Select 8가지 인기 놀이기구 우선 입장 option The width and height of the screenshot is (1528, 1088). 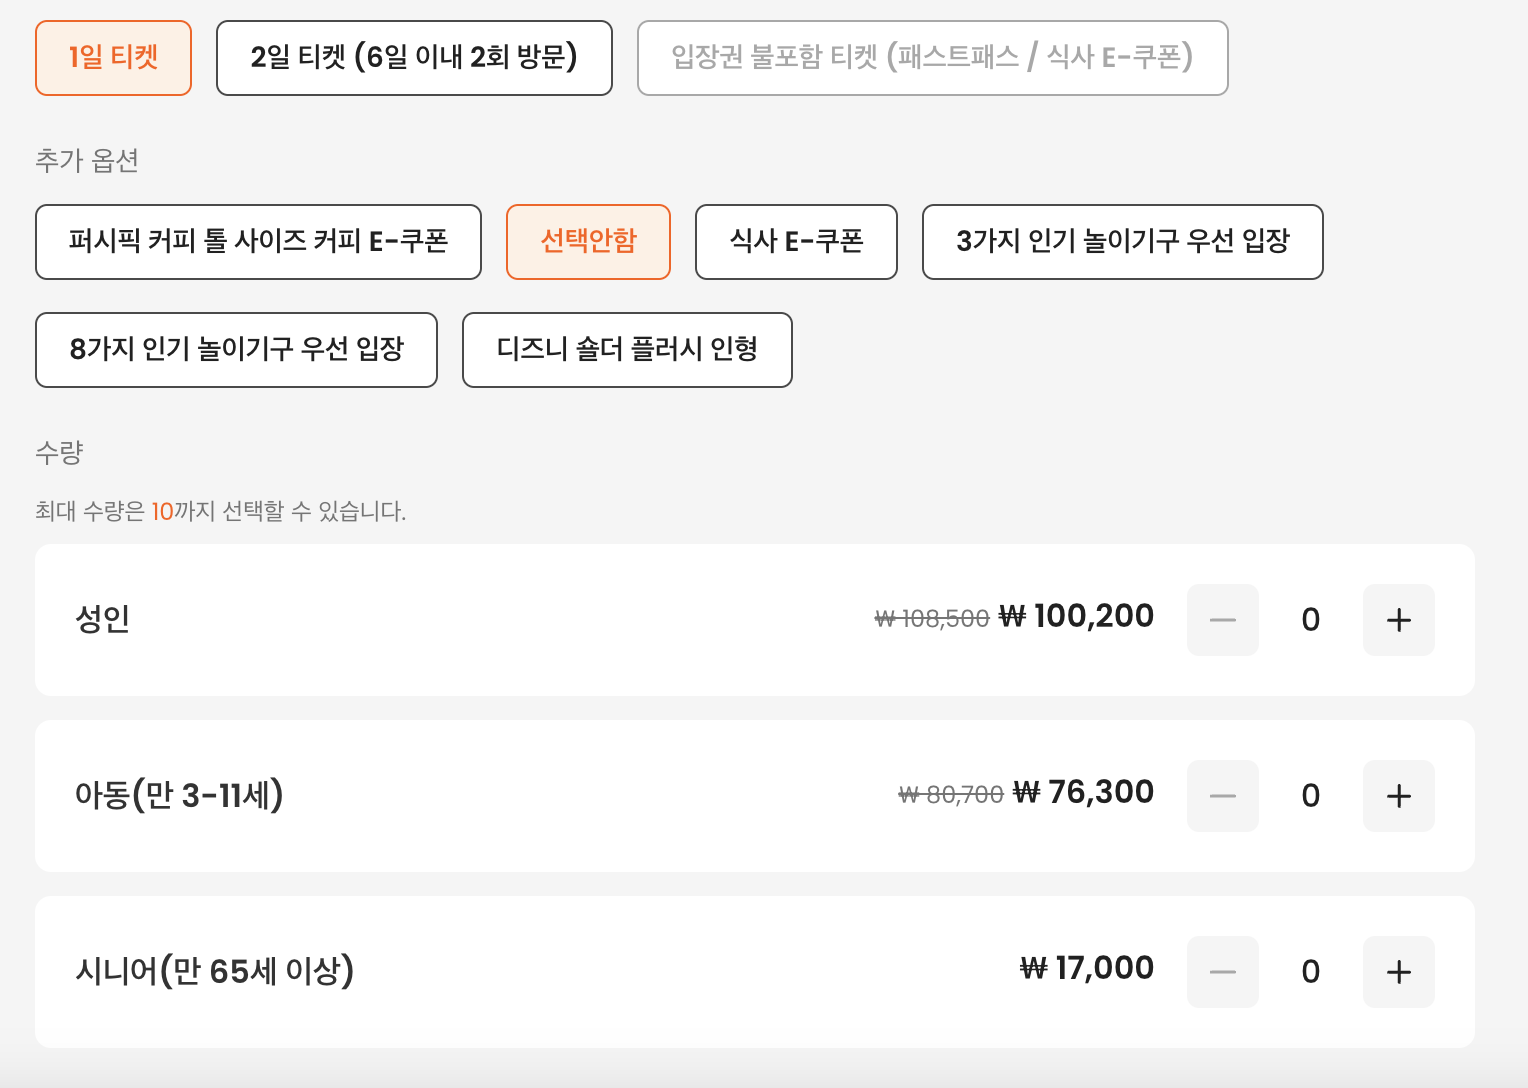pyautogui.click(x=236, y=350)
